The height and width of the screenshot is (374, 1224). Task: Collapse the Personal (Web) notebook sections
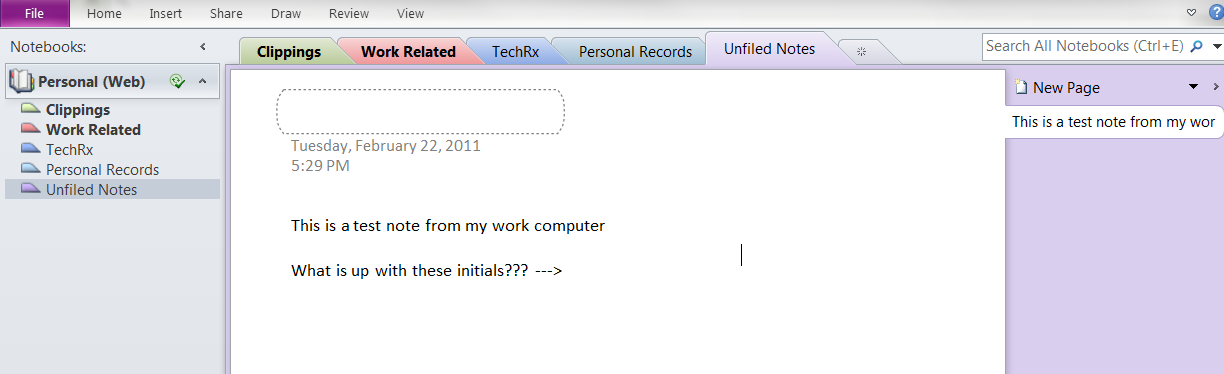202,81
